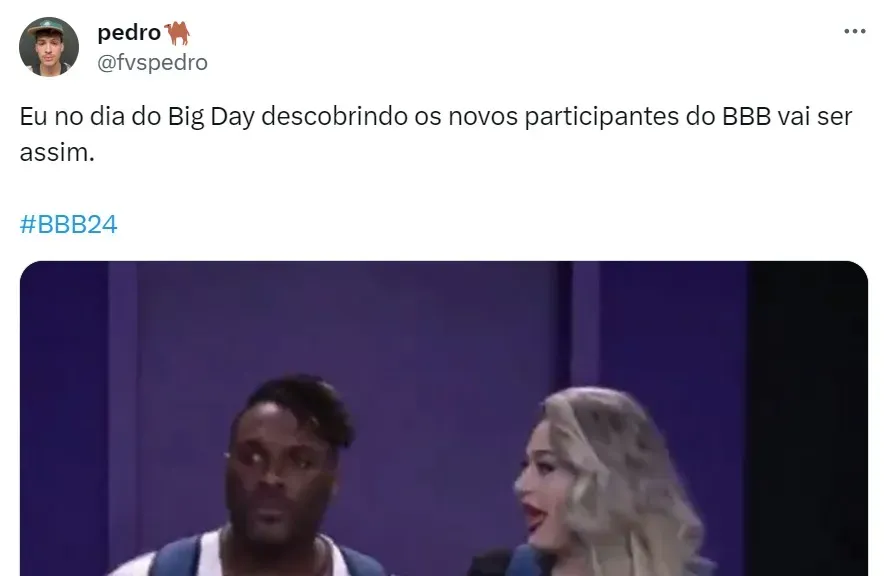The image size is (892, 576).
Task: Open pedro's profile picture avatar
Action: pyautogui.click(x=49, y=47)
